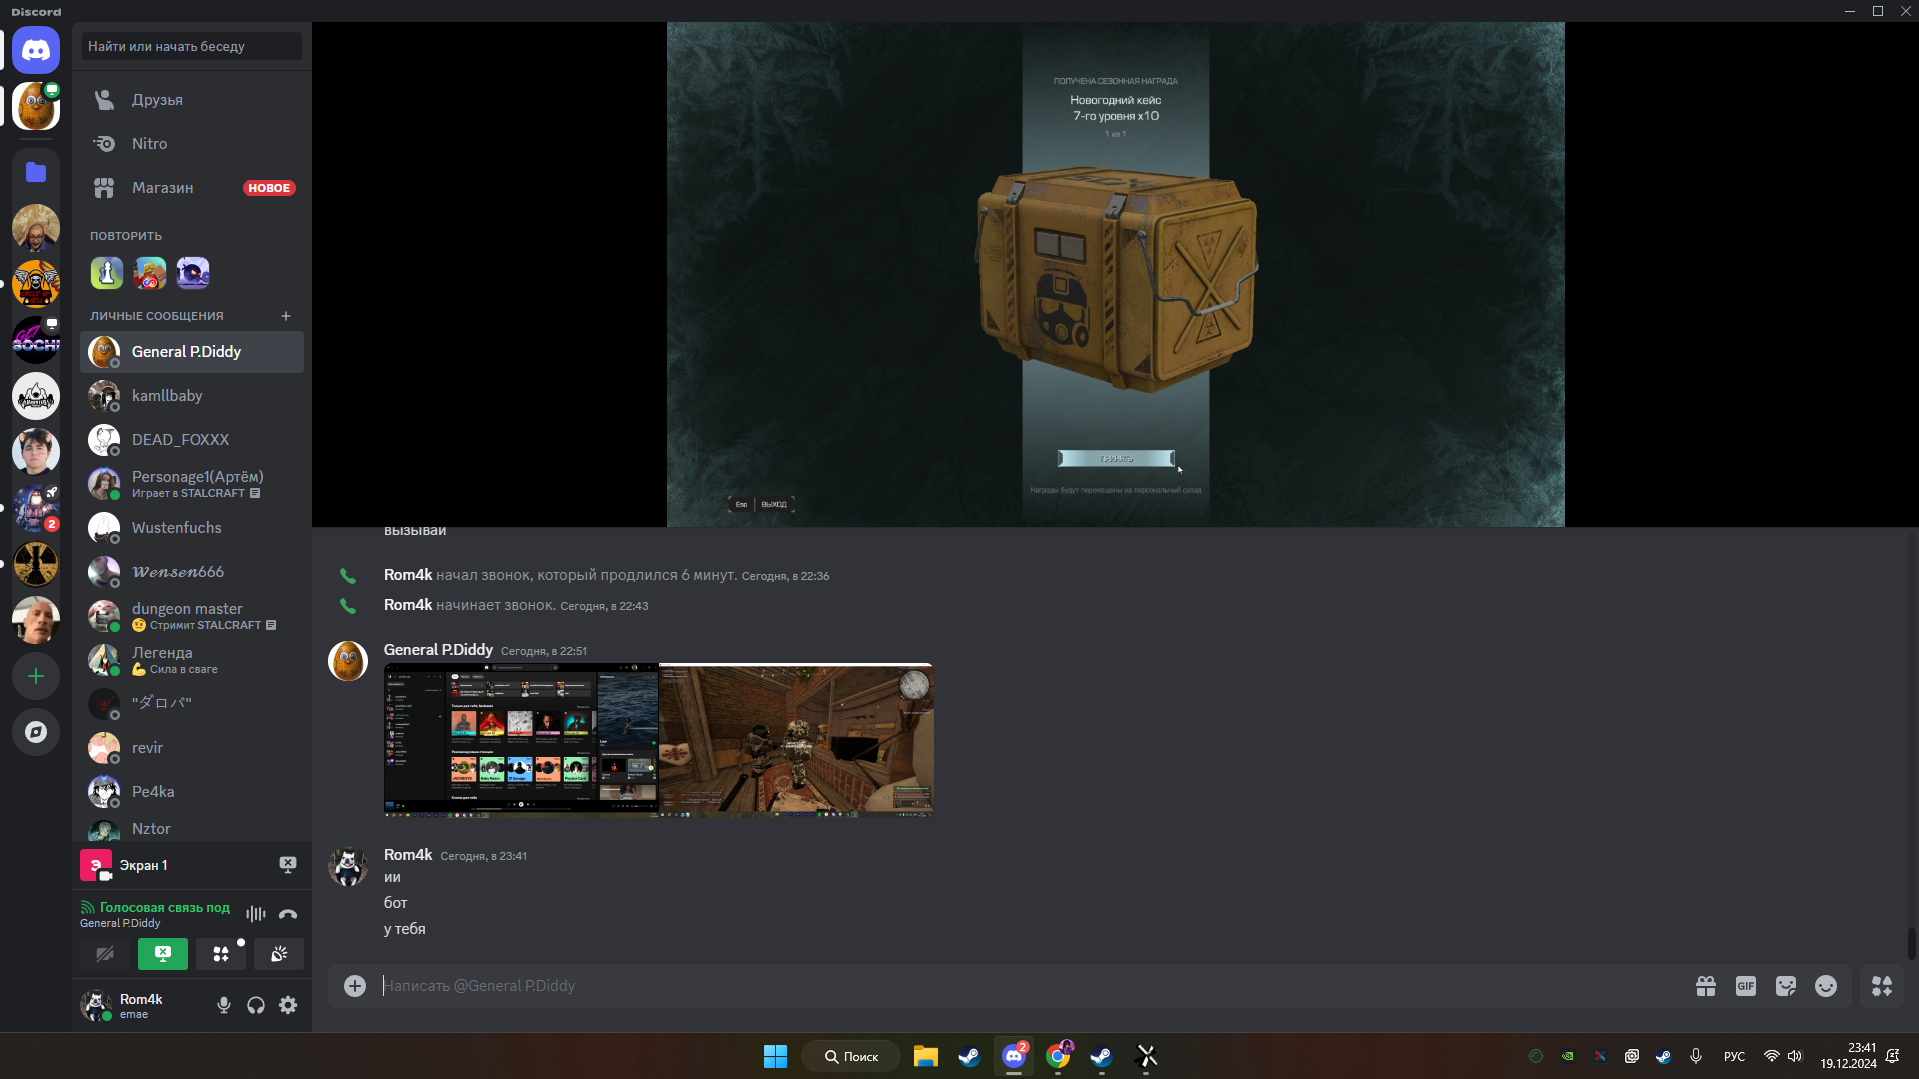Image resolution: width=1919 pixels, height=1079 pixels.
Task: Open Windows Start menu
Action: [x=775, y=1056]
